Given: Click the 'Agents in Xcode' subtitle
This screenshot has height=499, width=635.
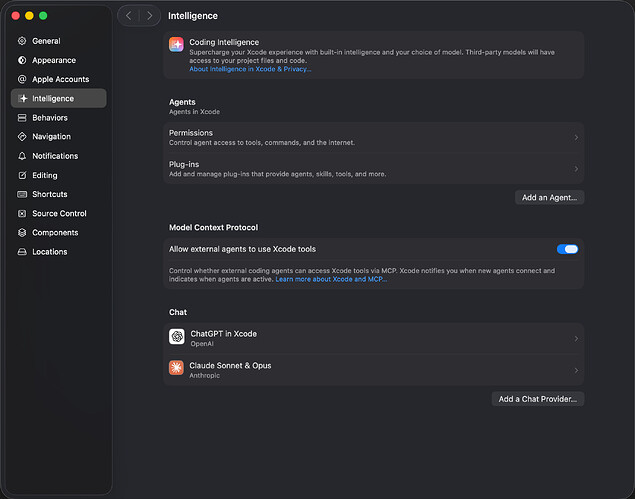Looking at the screenshot, I should pyautogui.click(x=194, y=112).
